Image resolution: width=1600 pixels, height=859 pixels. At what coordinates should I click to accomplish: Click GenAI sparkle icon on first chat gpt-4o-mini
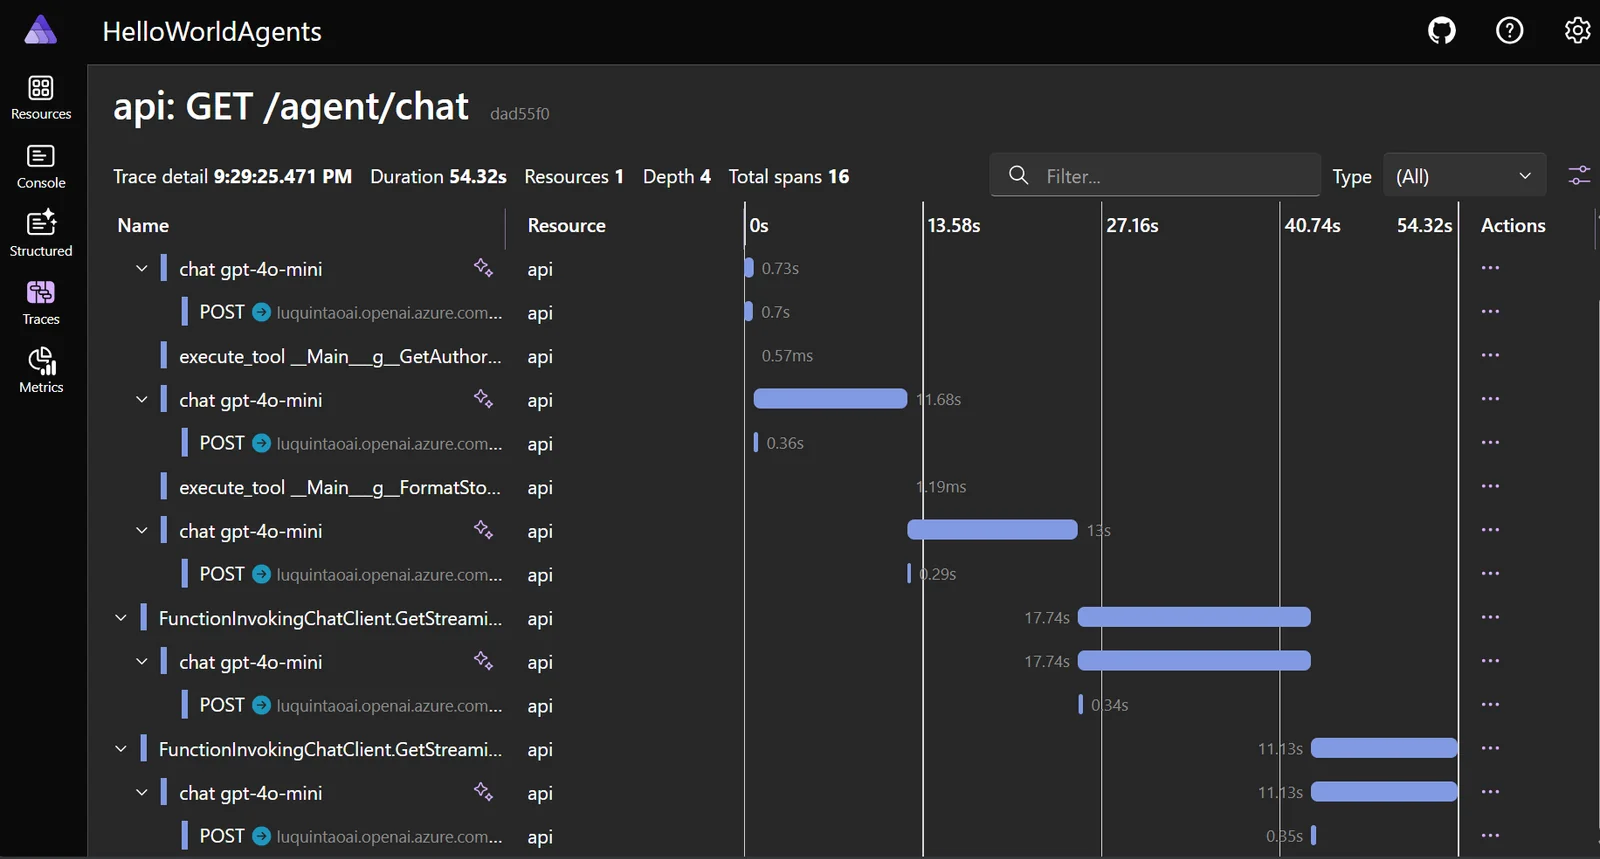click(x=483, y=268)
